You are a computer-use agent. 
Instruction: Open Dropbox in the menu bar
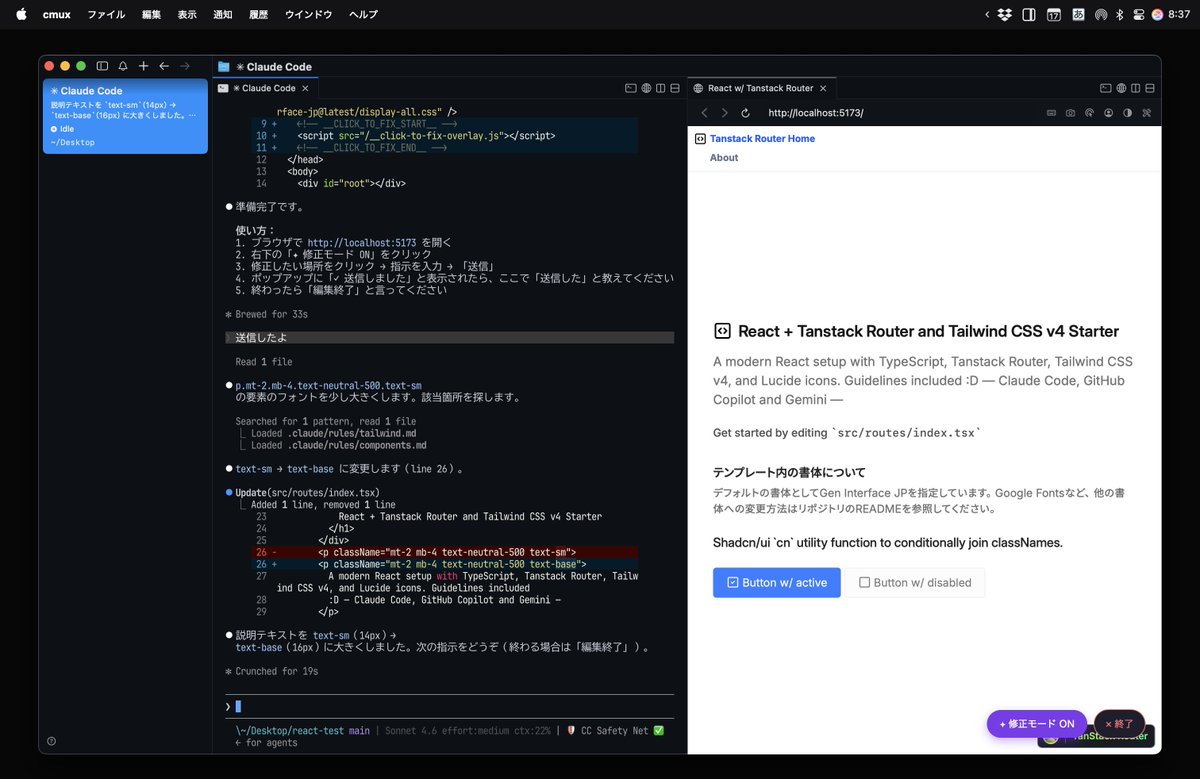pos(1004,14)
